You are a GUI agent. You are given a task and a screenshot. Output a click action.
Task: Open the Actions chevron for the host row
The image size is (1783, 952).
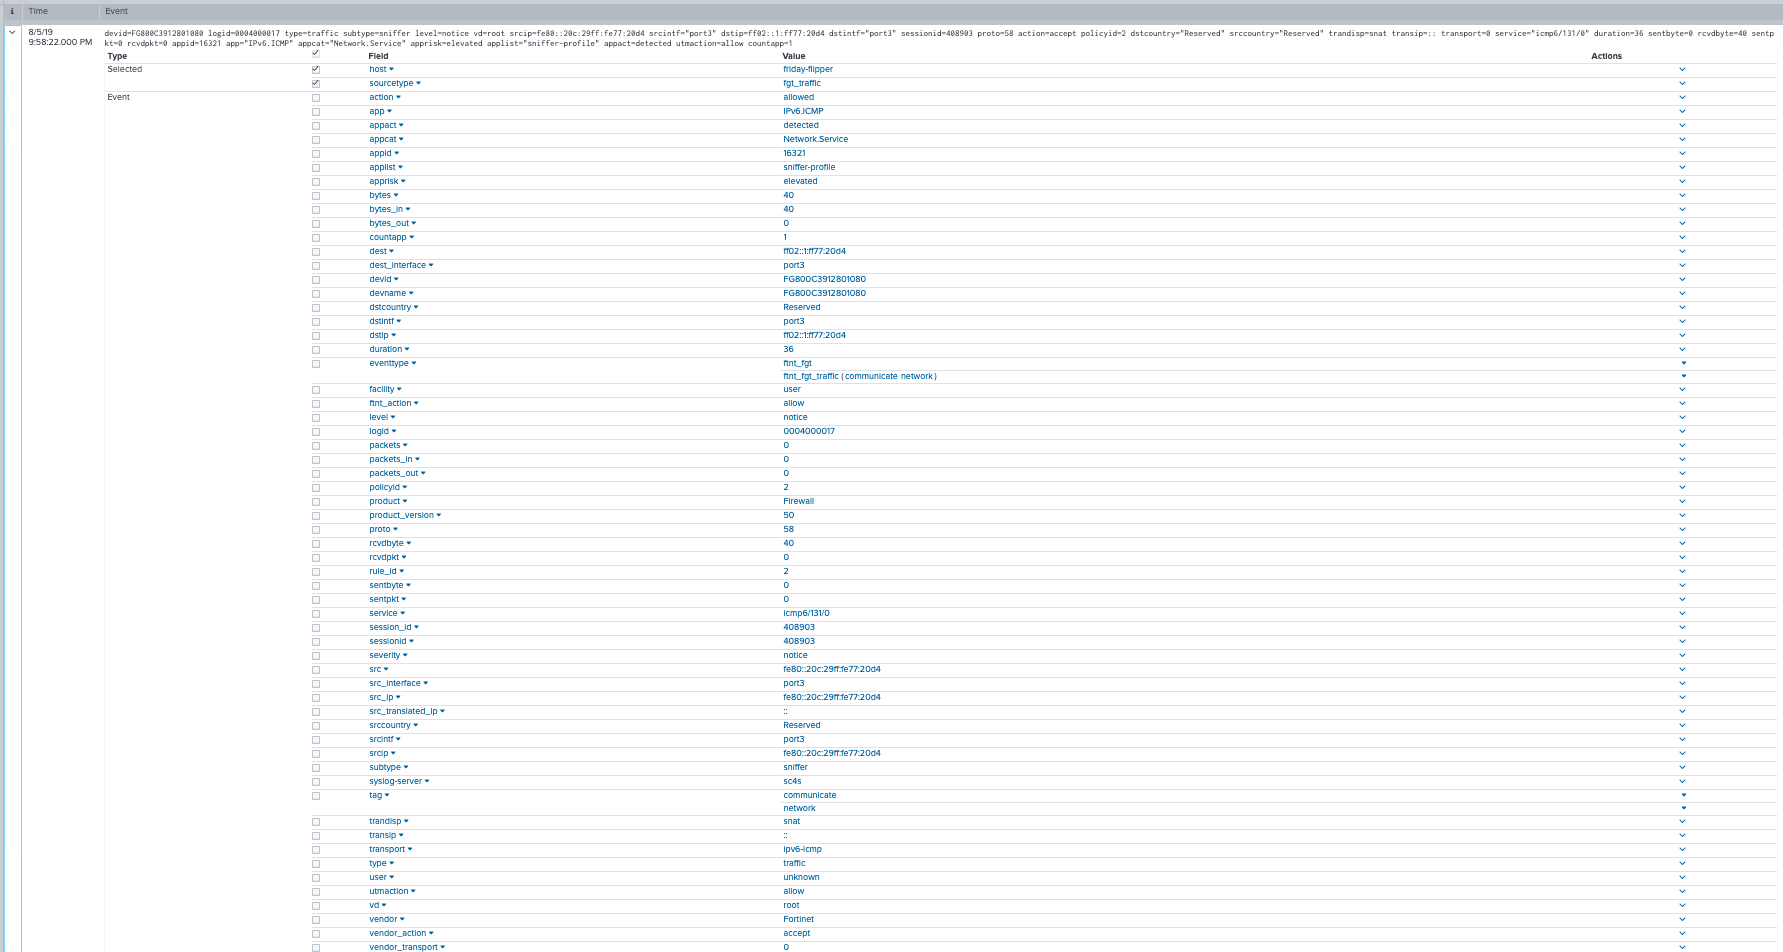(1682, 70)
